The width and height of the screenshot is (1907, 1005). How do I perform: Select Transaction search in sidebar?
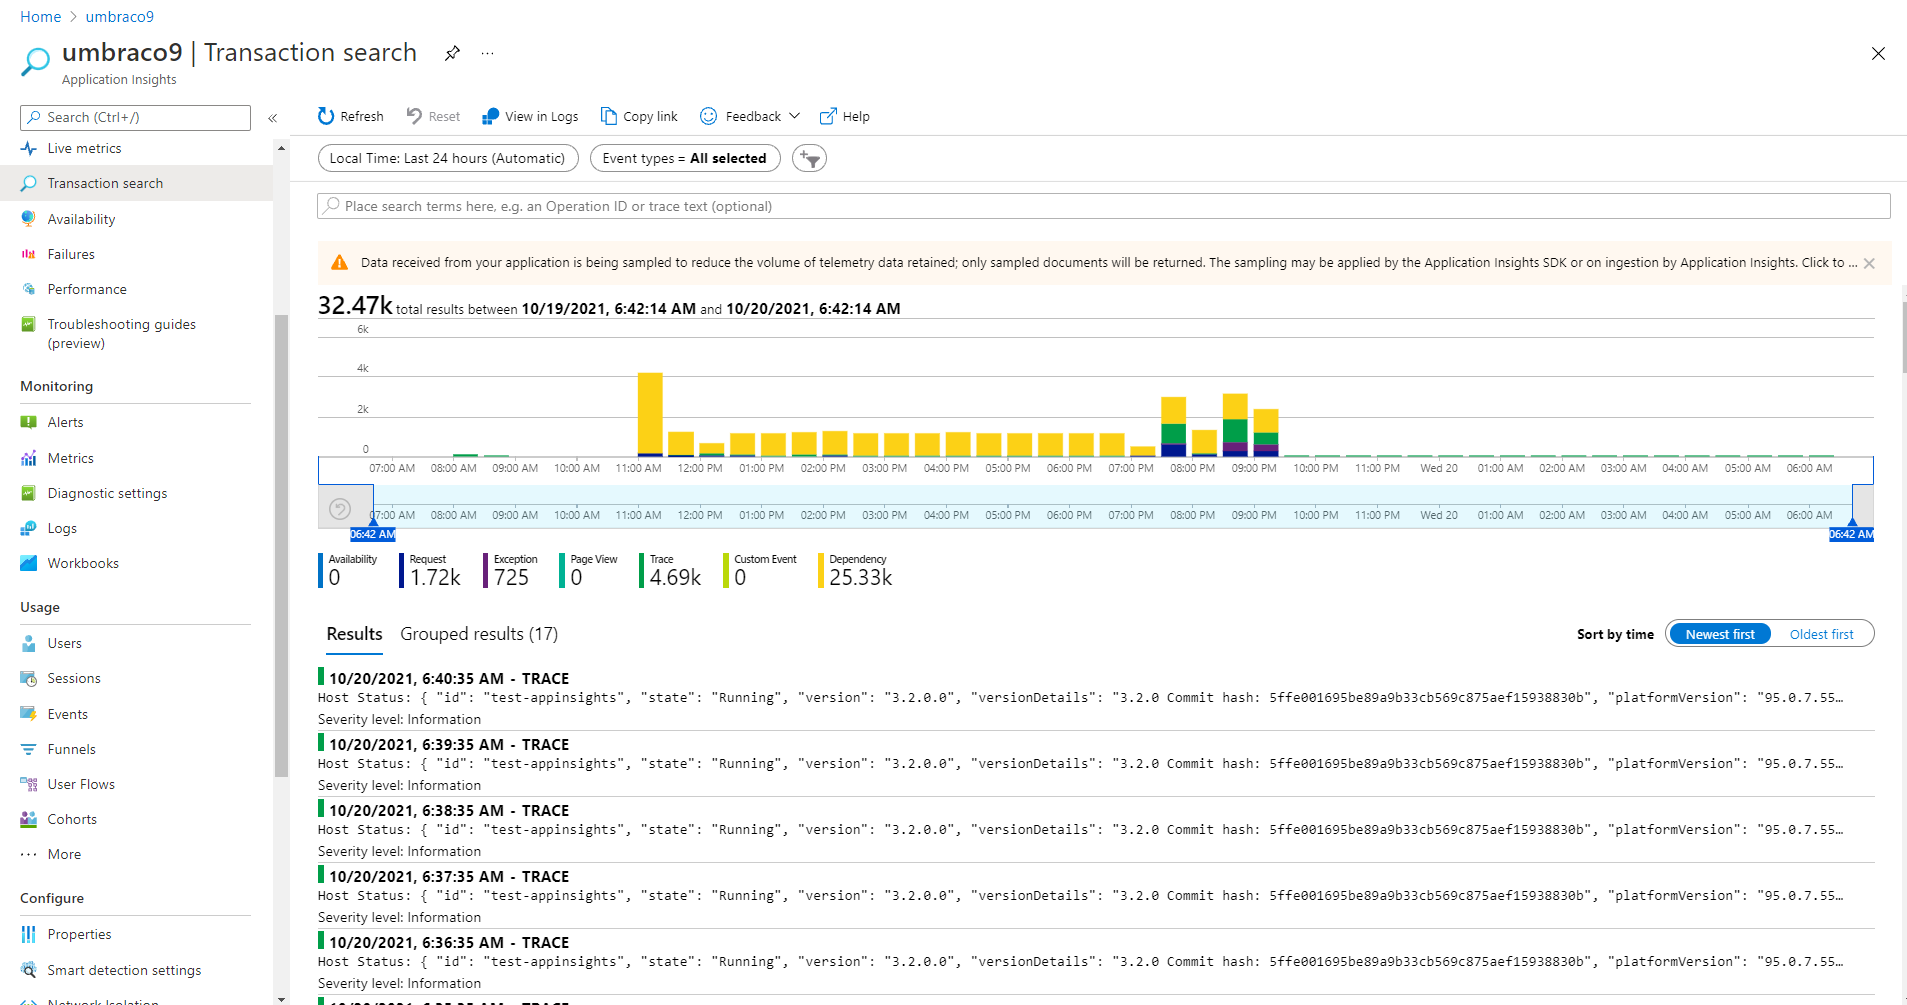[x=136, y=183]
